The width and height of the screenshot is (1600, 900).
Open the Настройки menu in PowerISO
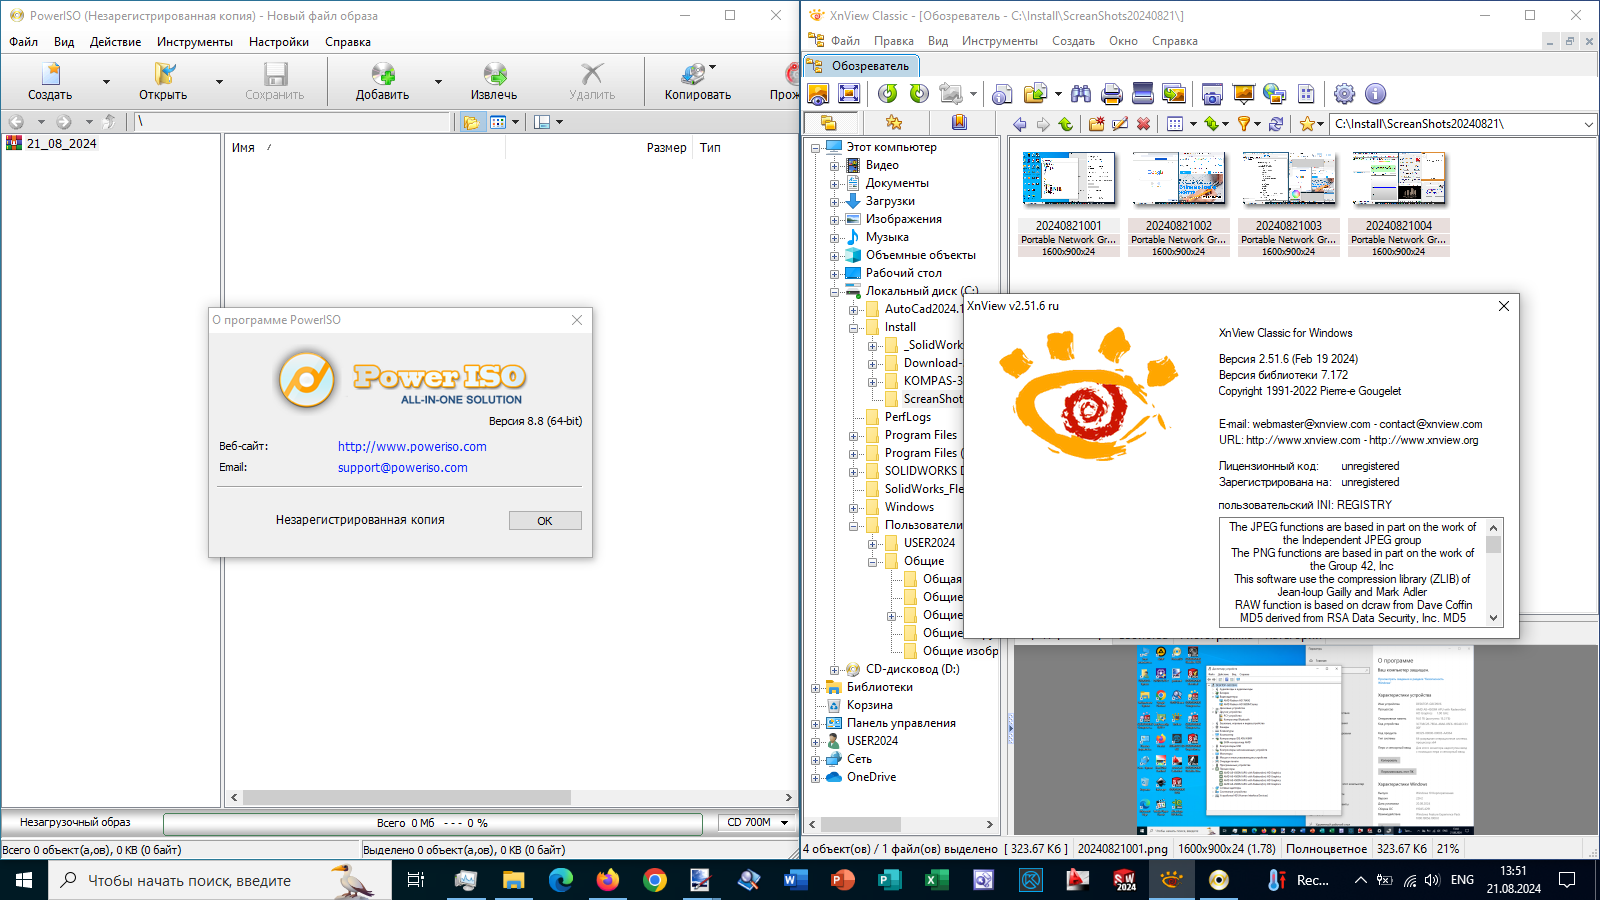(279, 42)
